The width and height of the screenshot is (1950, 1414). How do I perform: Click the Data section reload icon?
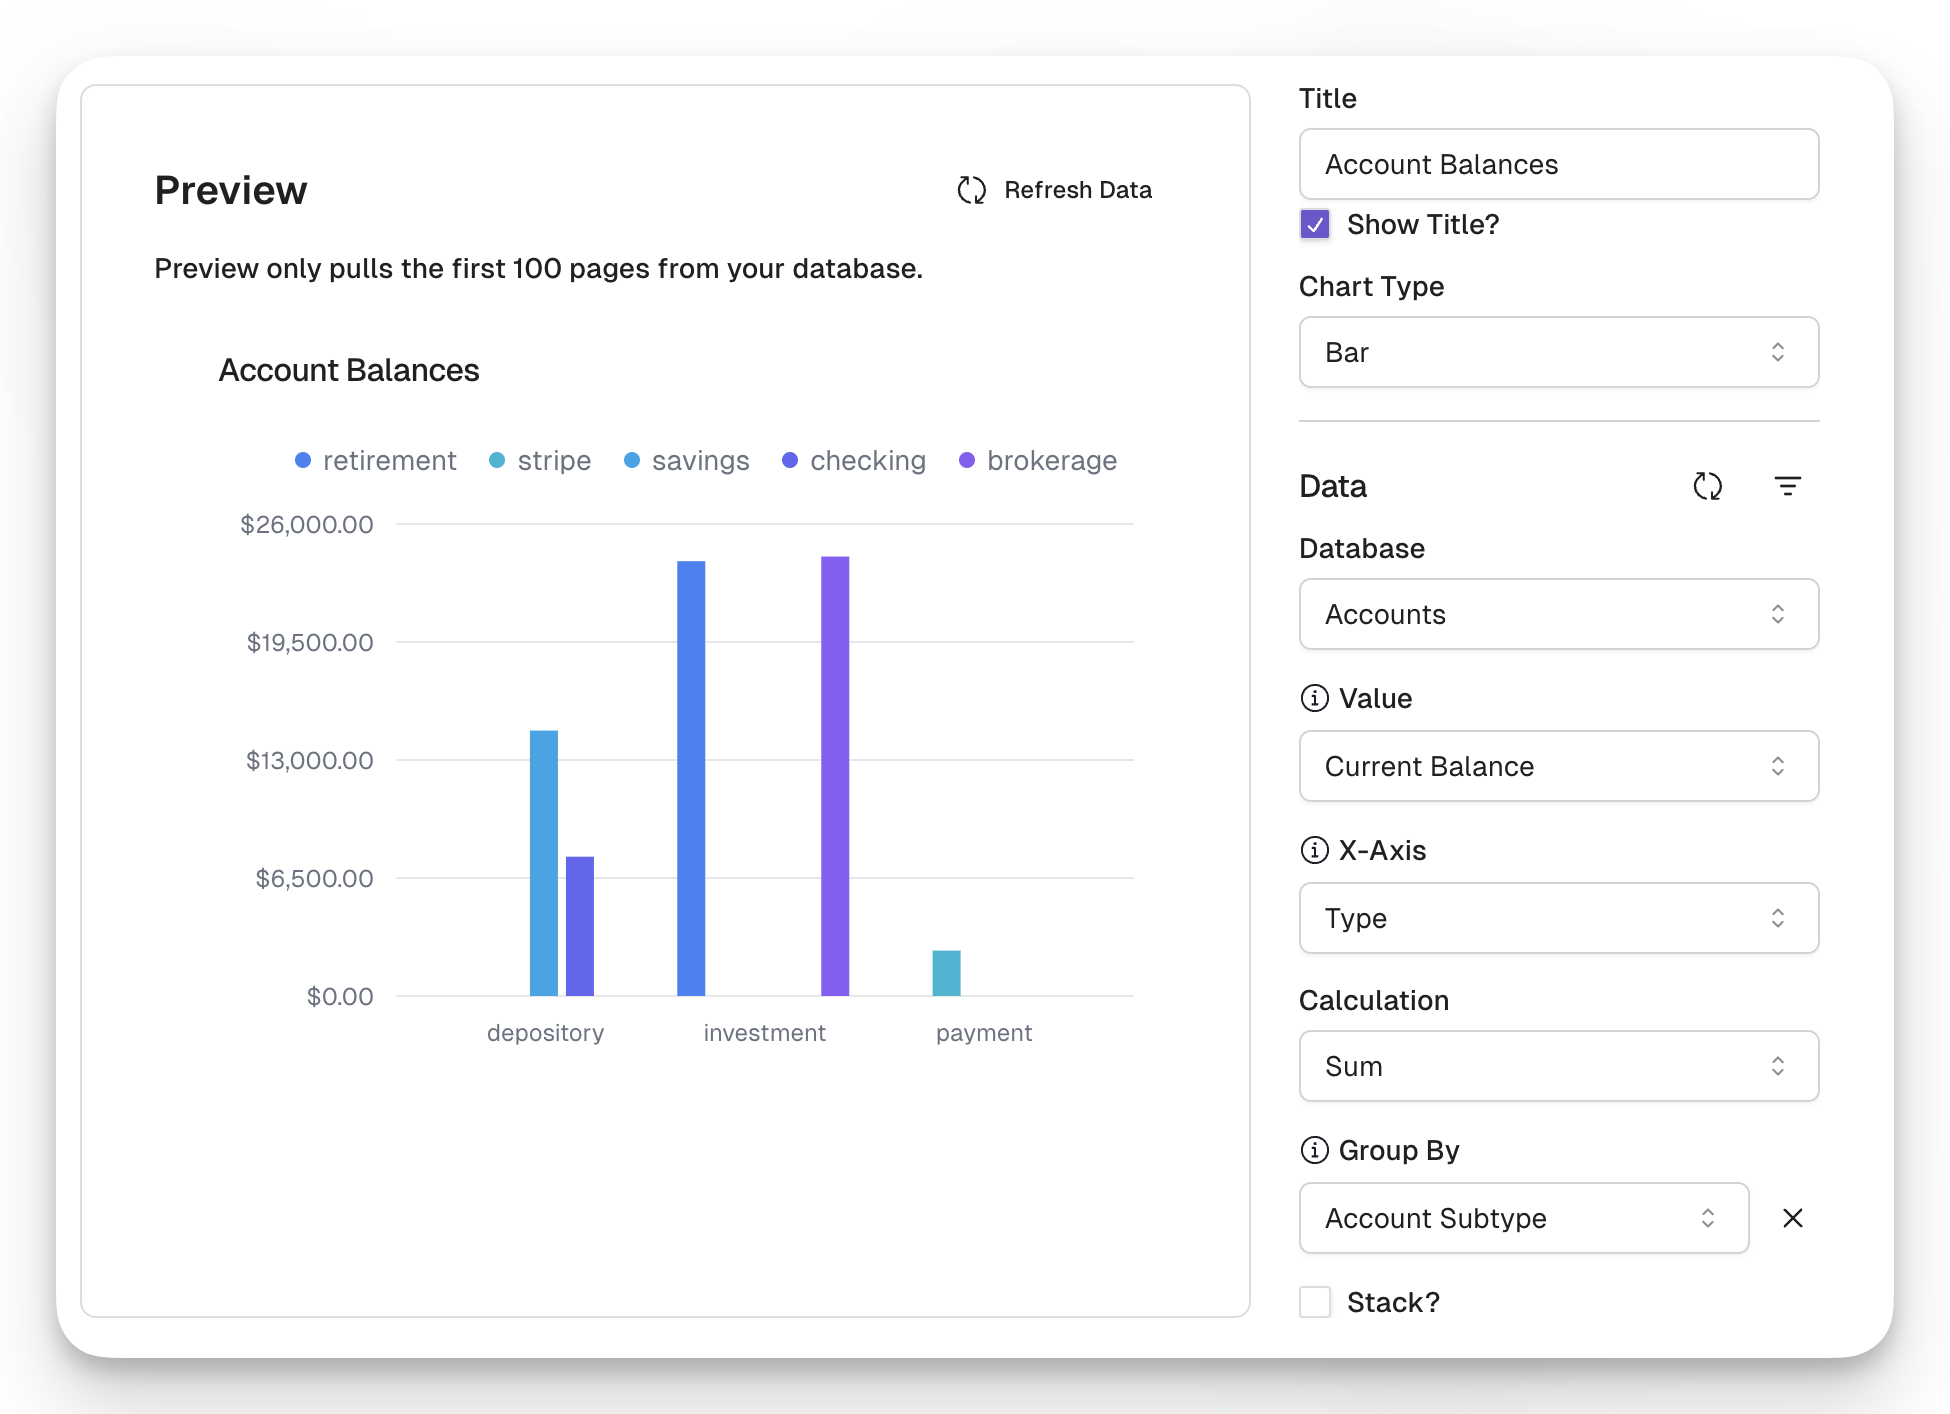coord(1707,486)
